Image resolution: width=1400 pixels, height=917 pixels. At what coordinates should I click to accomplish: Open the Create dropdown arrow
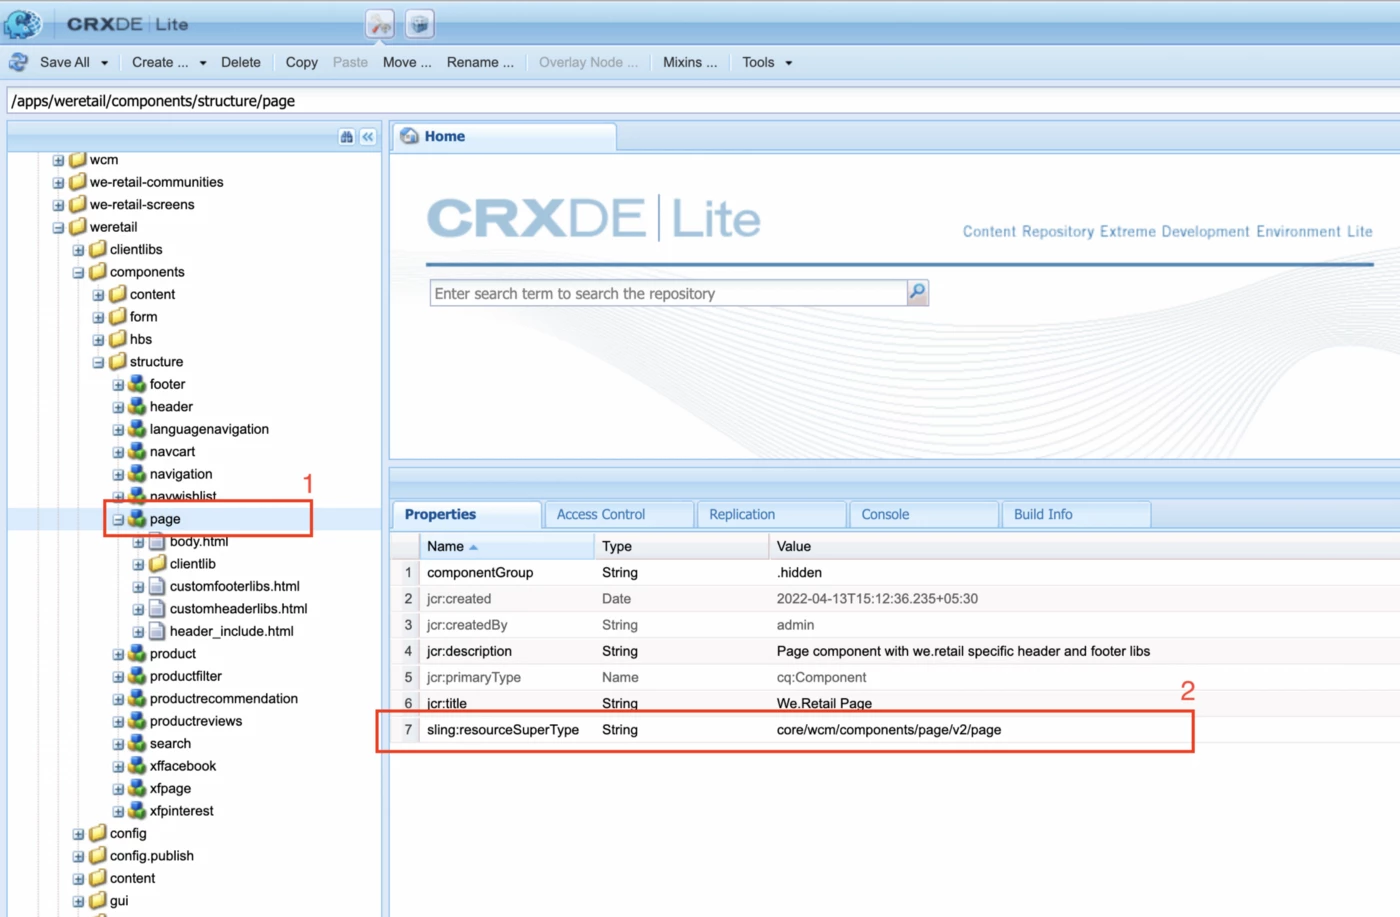click(x=203, y=63)
